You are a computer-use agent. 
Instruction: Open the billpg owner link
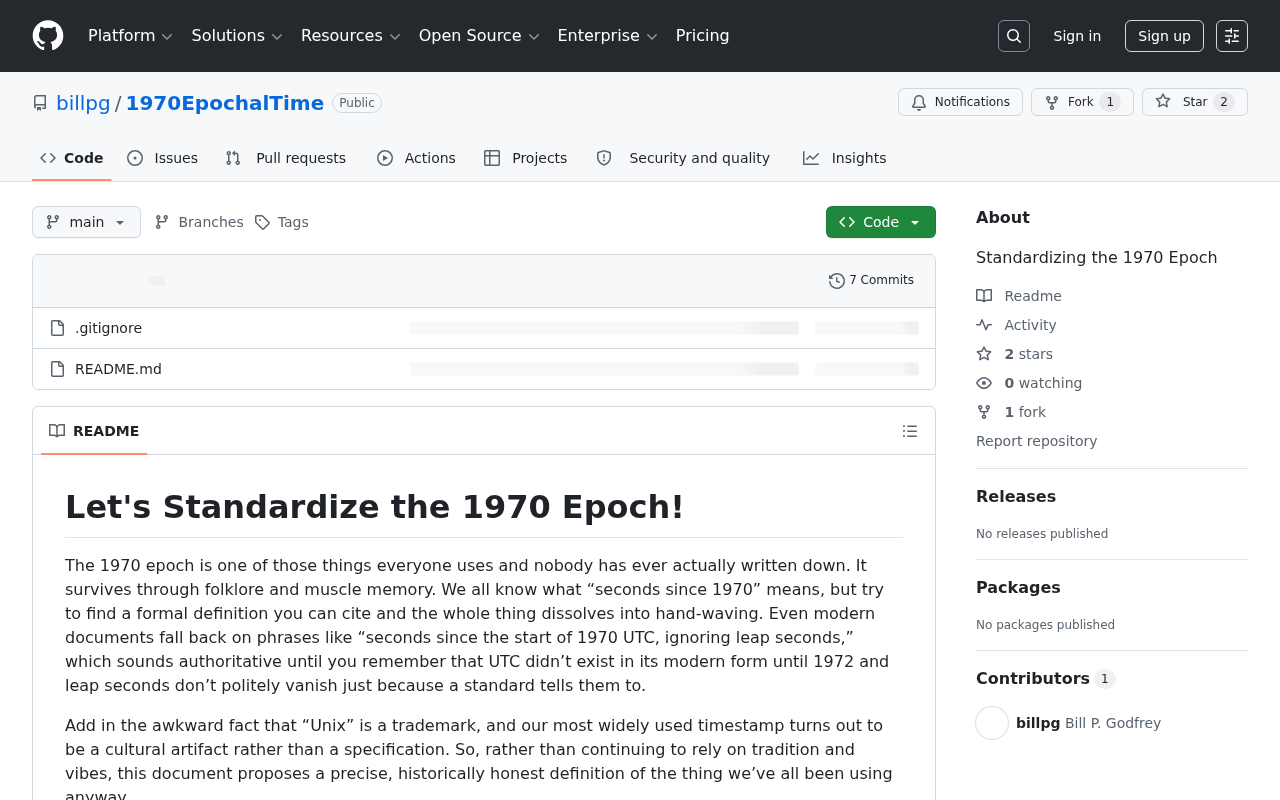pyautogui.click(x=83, y=103)
